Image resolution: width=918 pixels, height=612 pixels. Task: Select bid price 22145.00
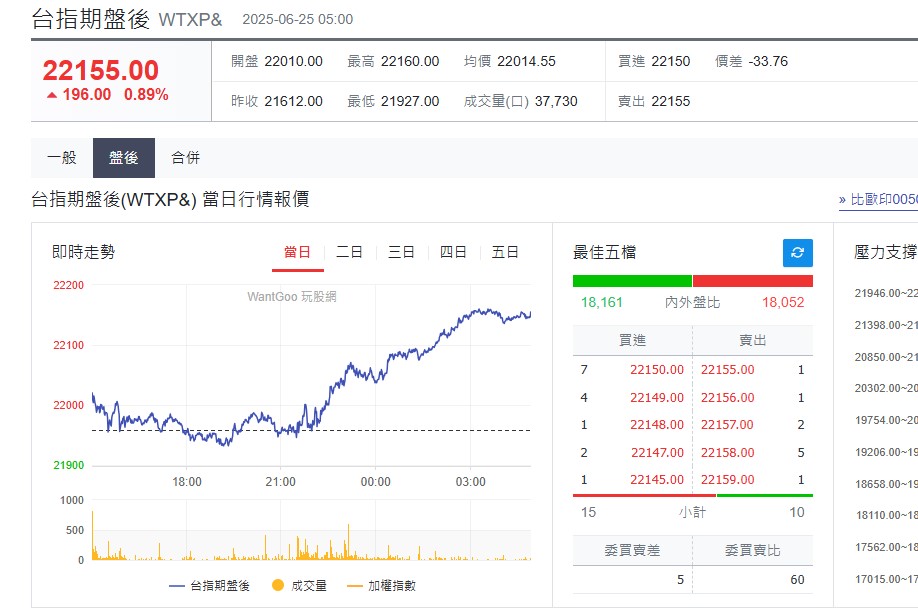pos(656,480)
